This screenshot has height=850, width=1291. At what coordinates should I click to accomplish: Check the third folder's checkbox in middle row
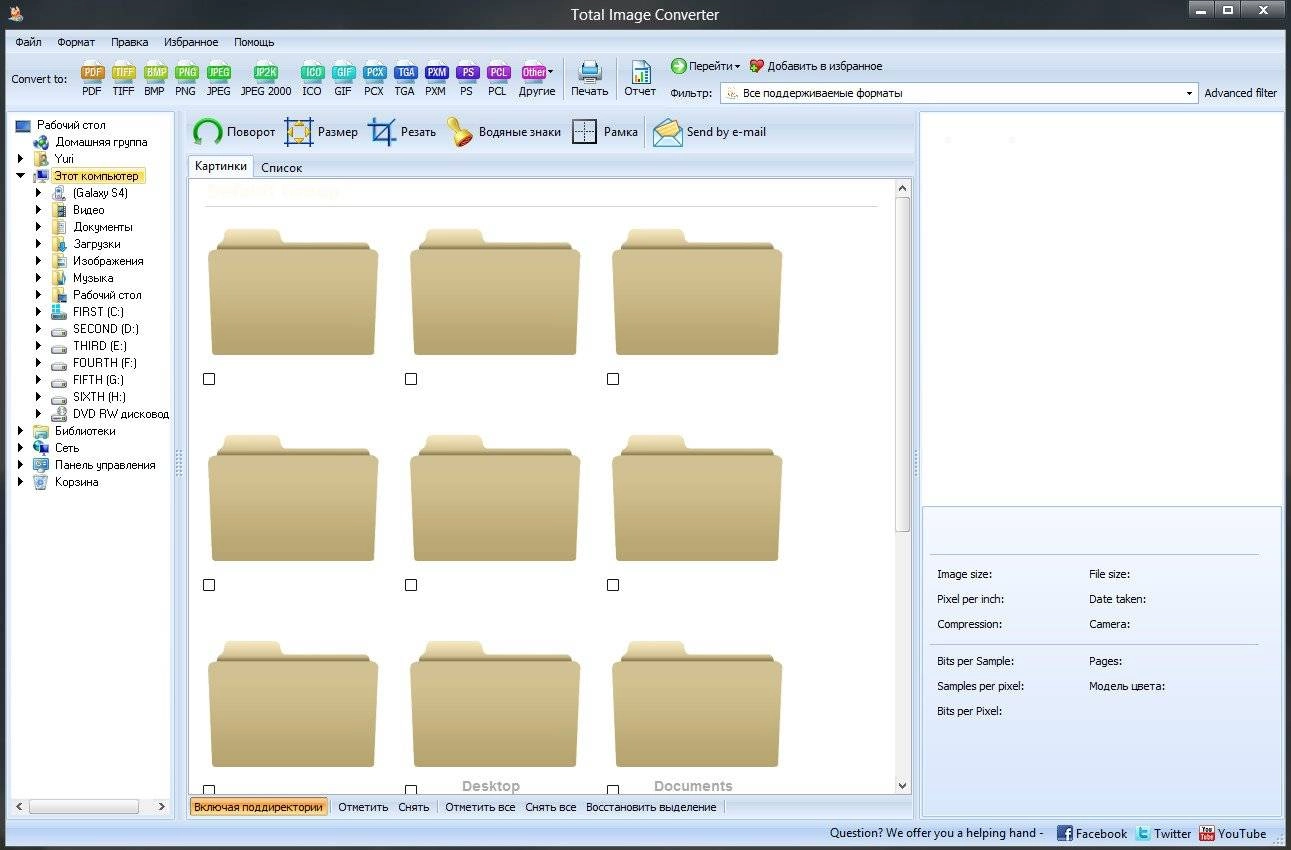click(x=613, y=585)
